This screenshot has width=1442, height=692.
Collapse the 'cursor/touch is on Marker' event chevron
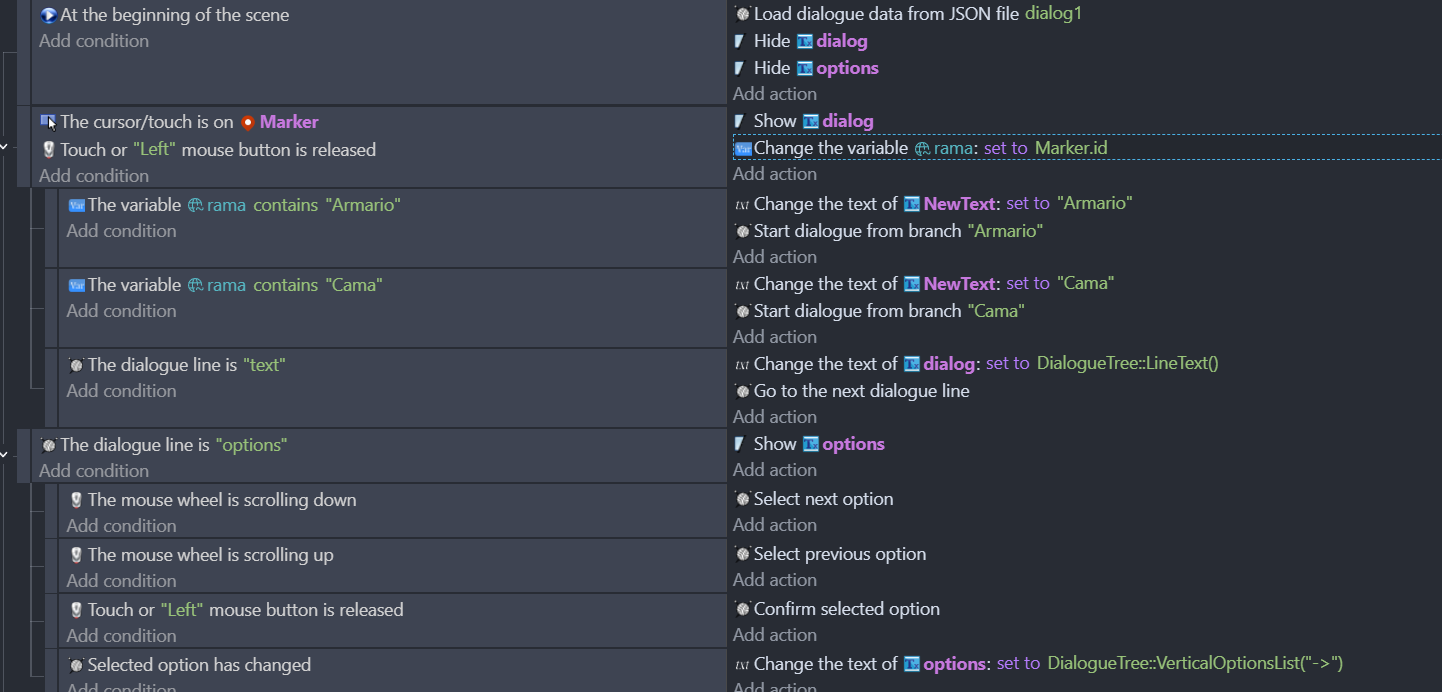[4, 146]
